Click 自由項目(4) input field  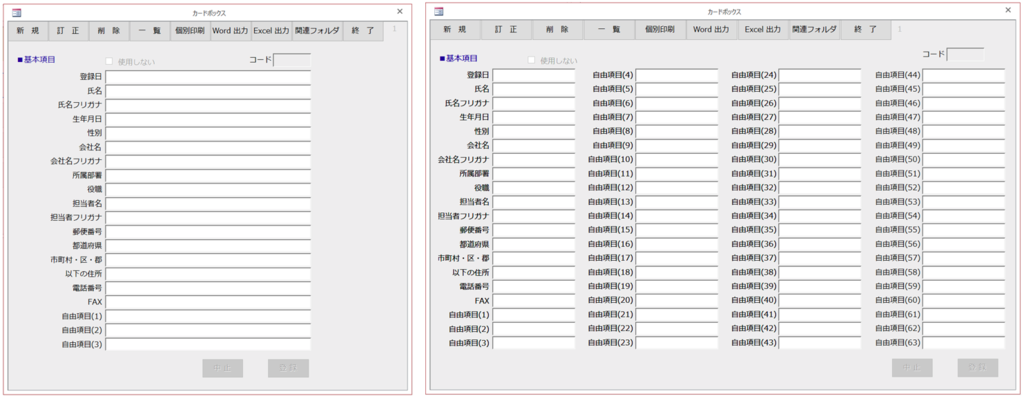click(x=677, y=75)
